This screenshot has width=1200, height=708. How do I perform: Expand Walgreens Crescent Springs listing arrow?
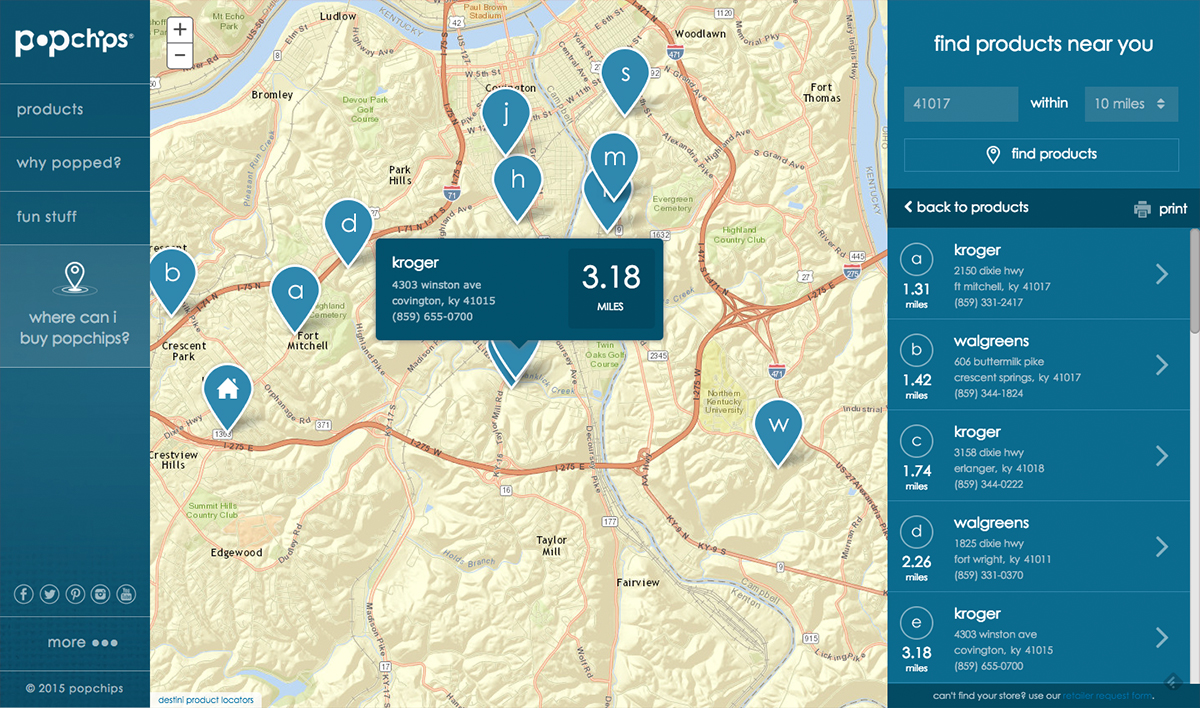pos(1162,365)
